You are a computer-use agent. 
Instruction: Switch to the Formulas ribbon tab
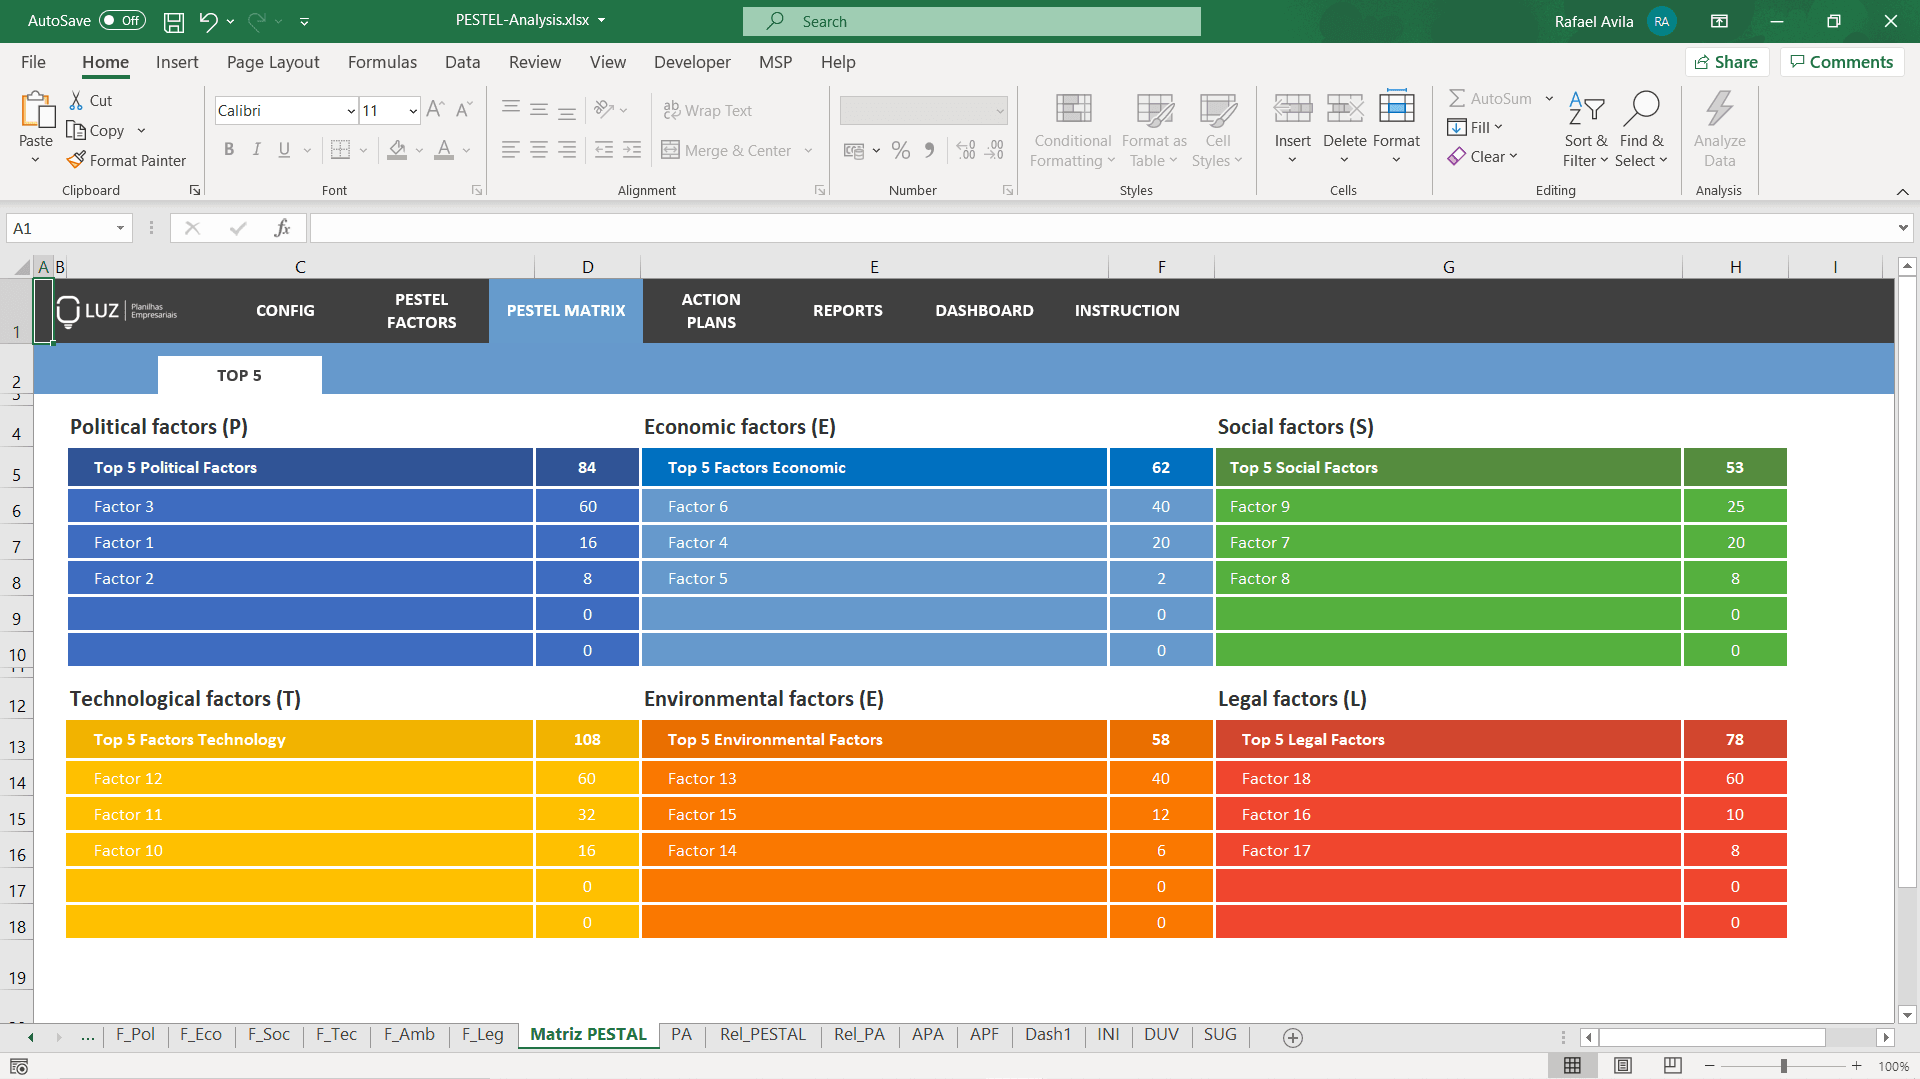(382, 62)
